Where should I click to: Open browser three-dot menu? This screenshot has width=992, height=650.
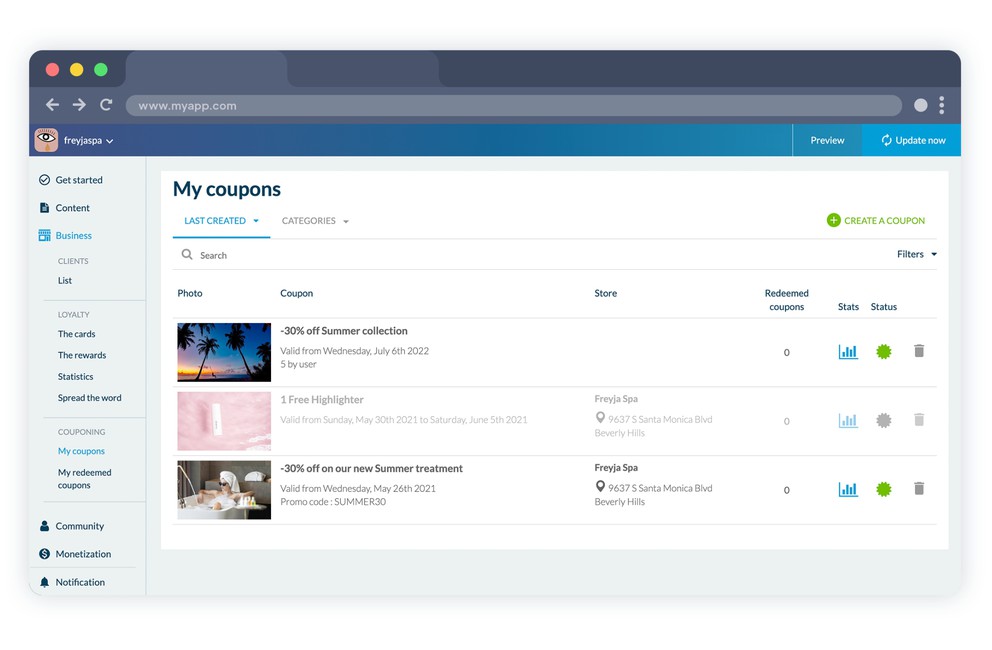[942, 105]
